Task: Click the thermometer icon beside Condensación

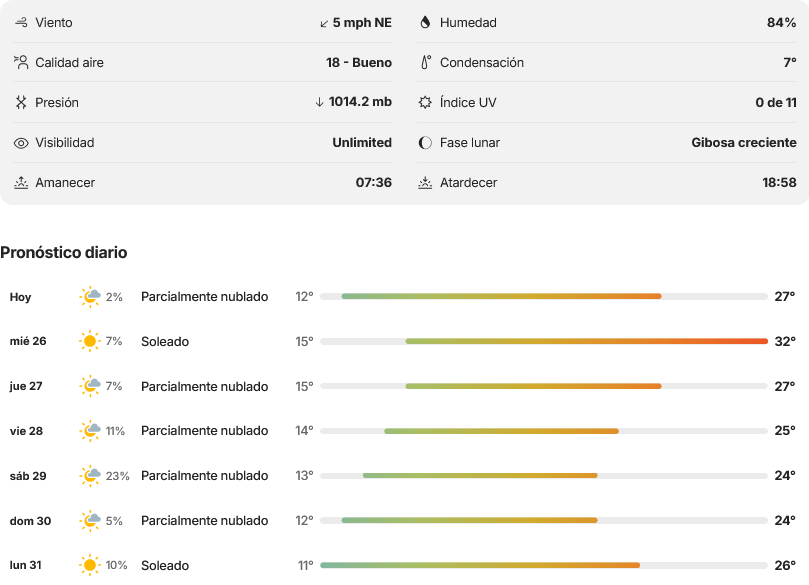Action: click(x=426, y=62)
